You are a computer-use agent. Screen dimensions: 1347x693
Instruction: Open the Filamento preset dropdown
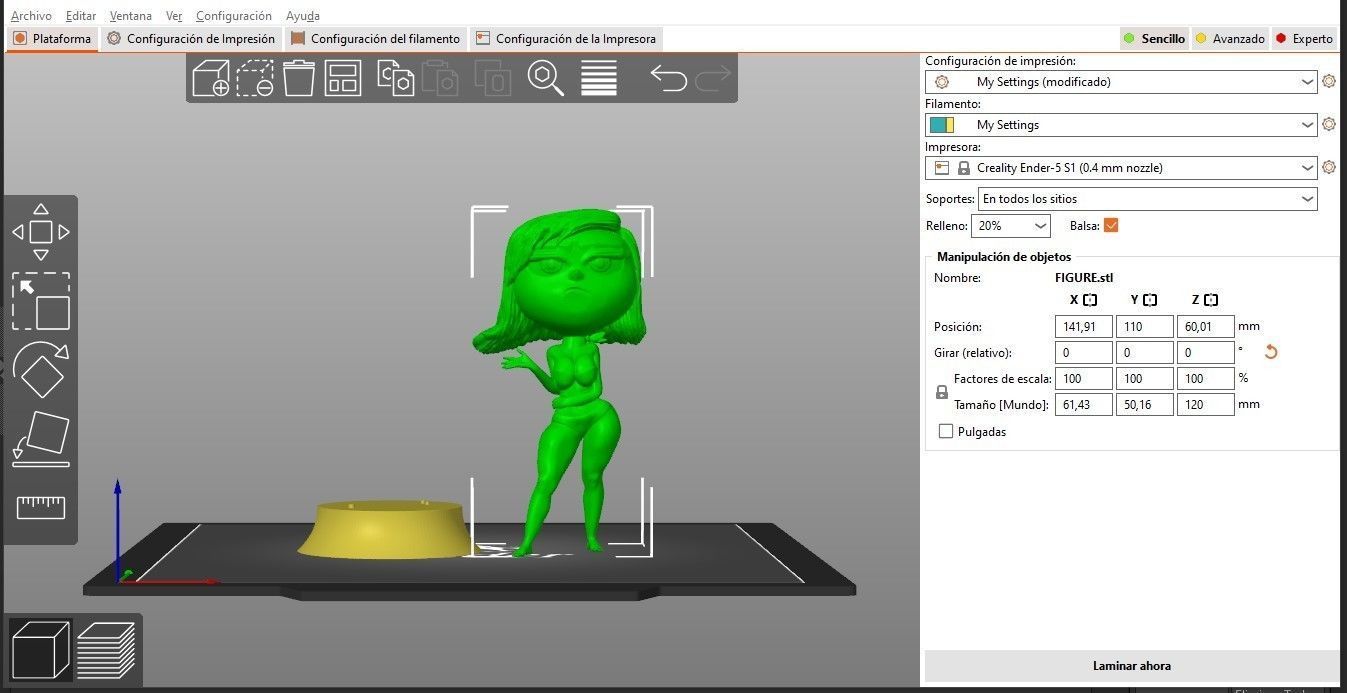(1121, 125)
